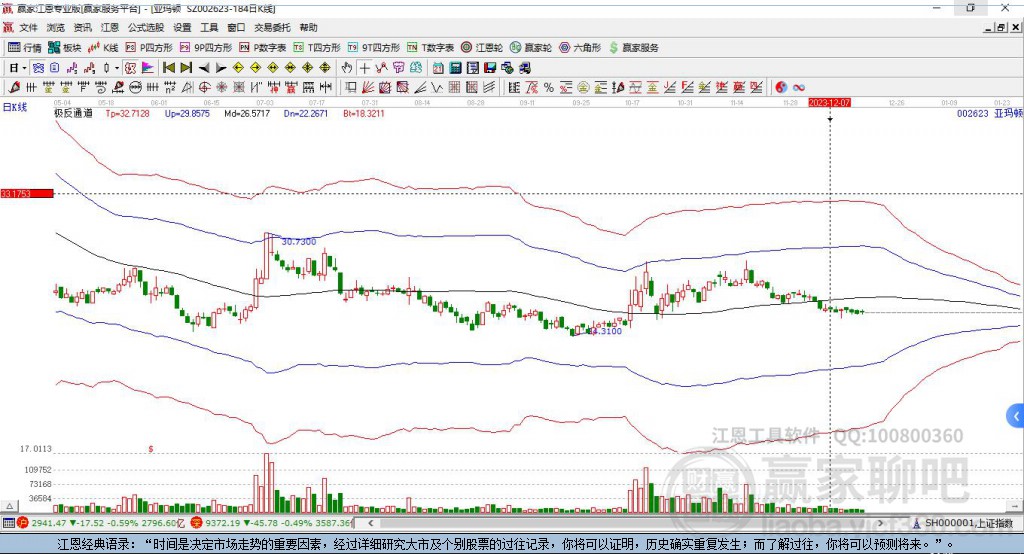Viewport: 1024px width, 554px height.
Task: Click the 30.7300 high price label
Action: point(298,242)
